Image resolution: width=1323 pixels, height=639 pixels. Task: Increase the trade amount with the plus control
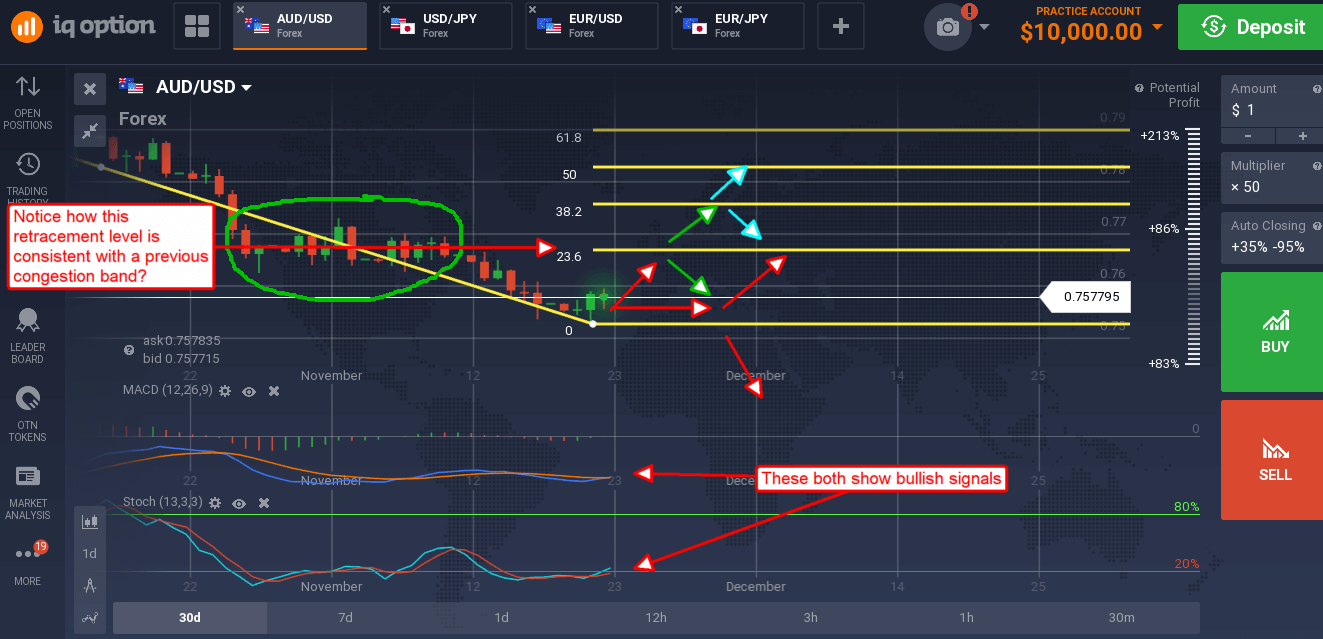click(1300, 136)
